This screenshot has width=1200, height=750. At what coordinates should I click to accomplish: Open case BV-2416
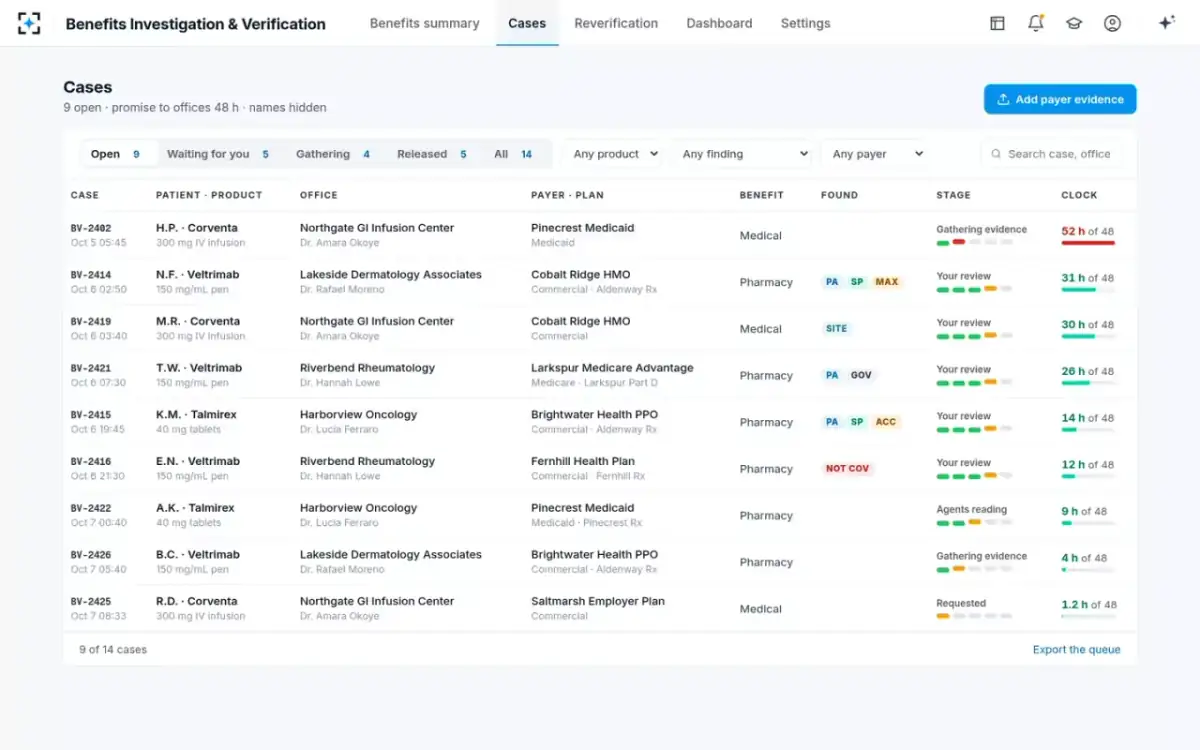tap(599, 469)
